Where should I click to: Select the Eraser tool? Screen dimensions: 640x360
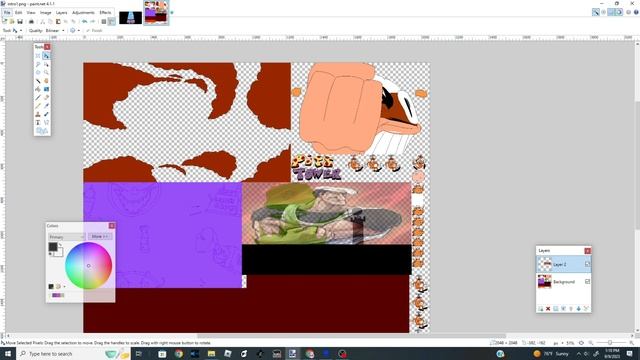[x=46, y=98]
